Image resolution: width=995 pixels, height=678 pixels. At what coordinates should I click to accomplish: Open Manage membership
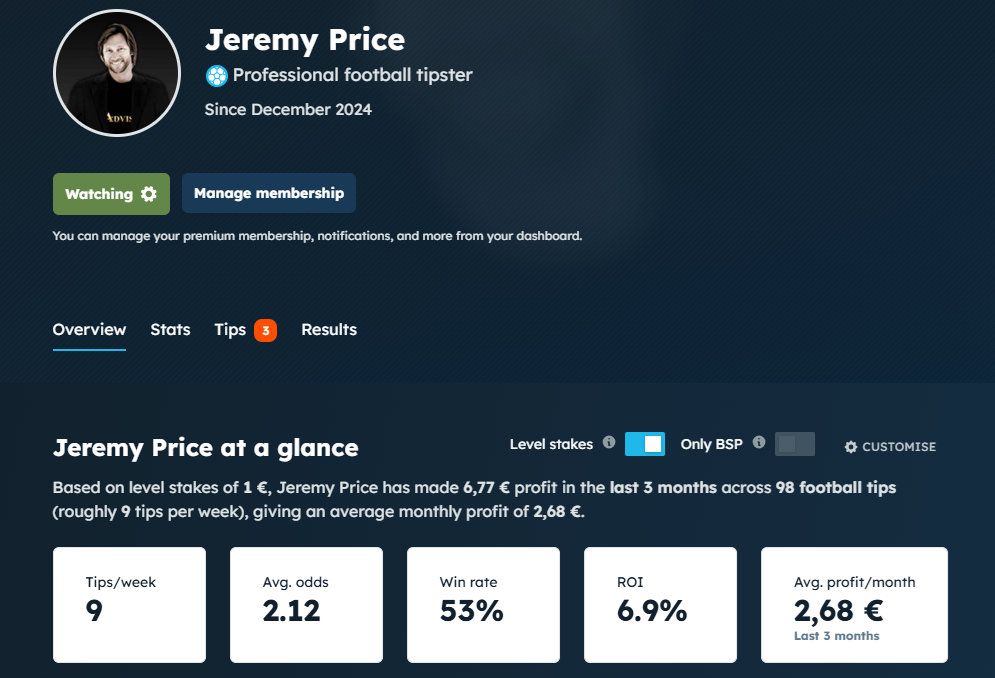268,193
